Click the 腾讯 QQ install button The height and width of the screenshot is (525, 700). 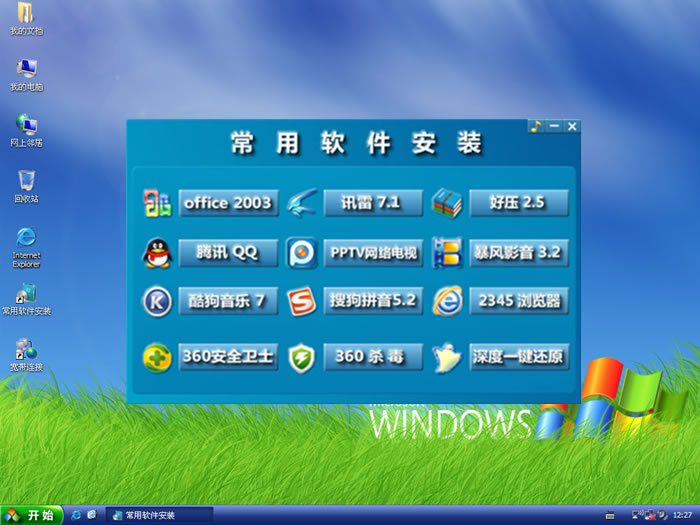[229, 253]
